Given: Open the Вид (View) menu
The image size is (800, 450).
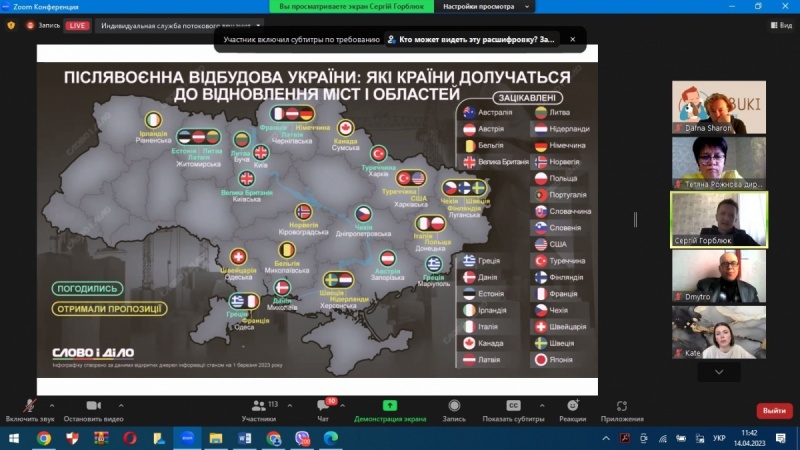Looking at the screenshot, I should [x=780, y=25].
